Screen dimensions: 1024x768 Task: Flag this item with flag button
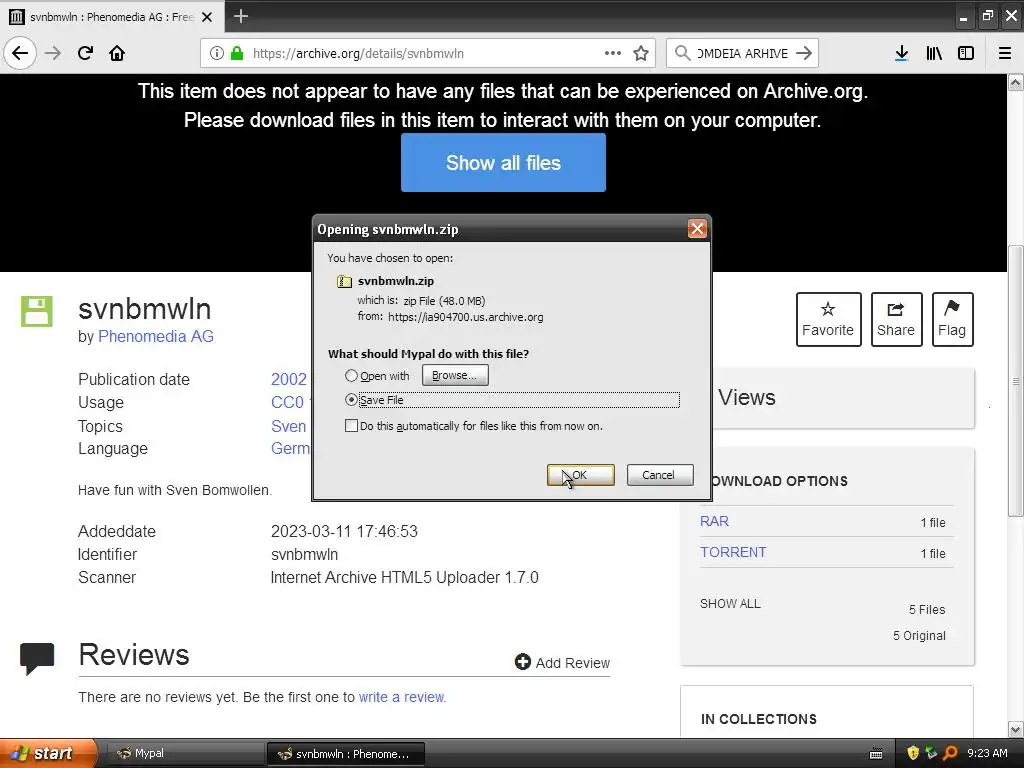click(952, 319)
